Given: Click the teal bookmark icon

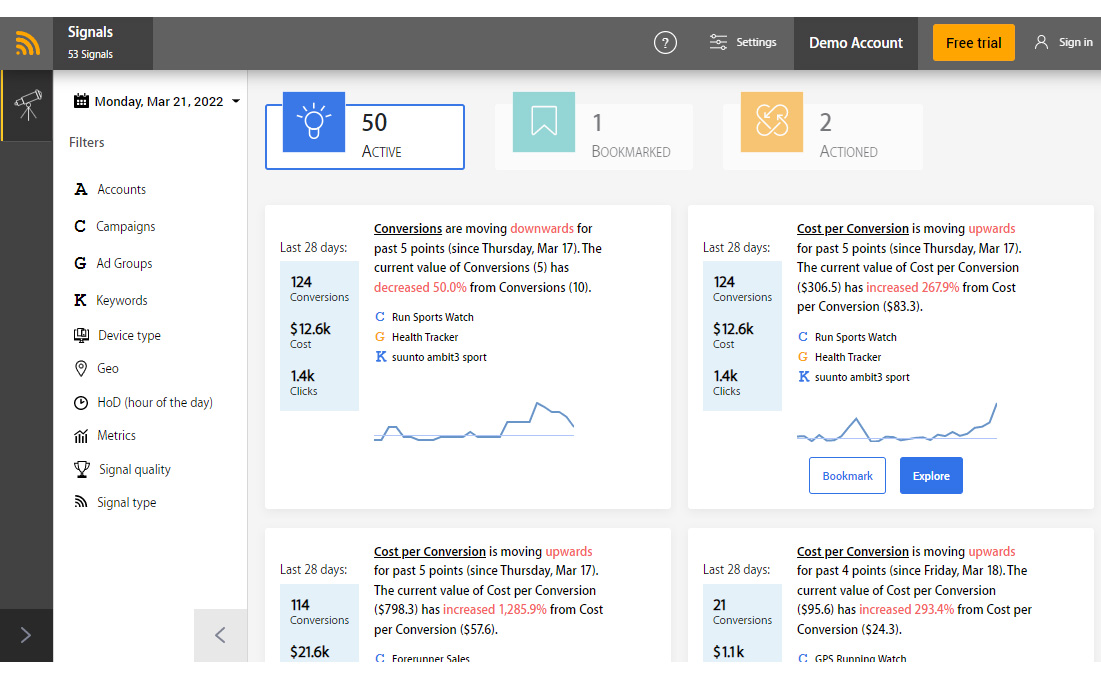Looking at the screenshot, I should 543,121.
